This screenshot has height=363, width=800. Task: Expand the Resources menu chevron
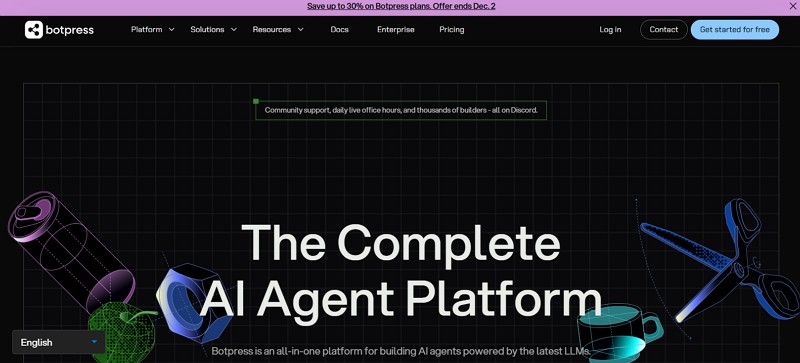coord(301,30)
